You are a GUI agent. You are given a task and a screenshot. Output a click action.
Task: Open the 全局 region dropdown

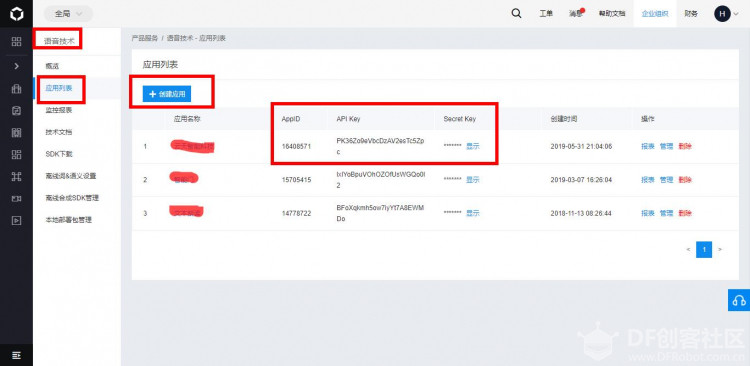coord(68,14)
